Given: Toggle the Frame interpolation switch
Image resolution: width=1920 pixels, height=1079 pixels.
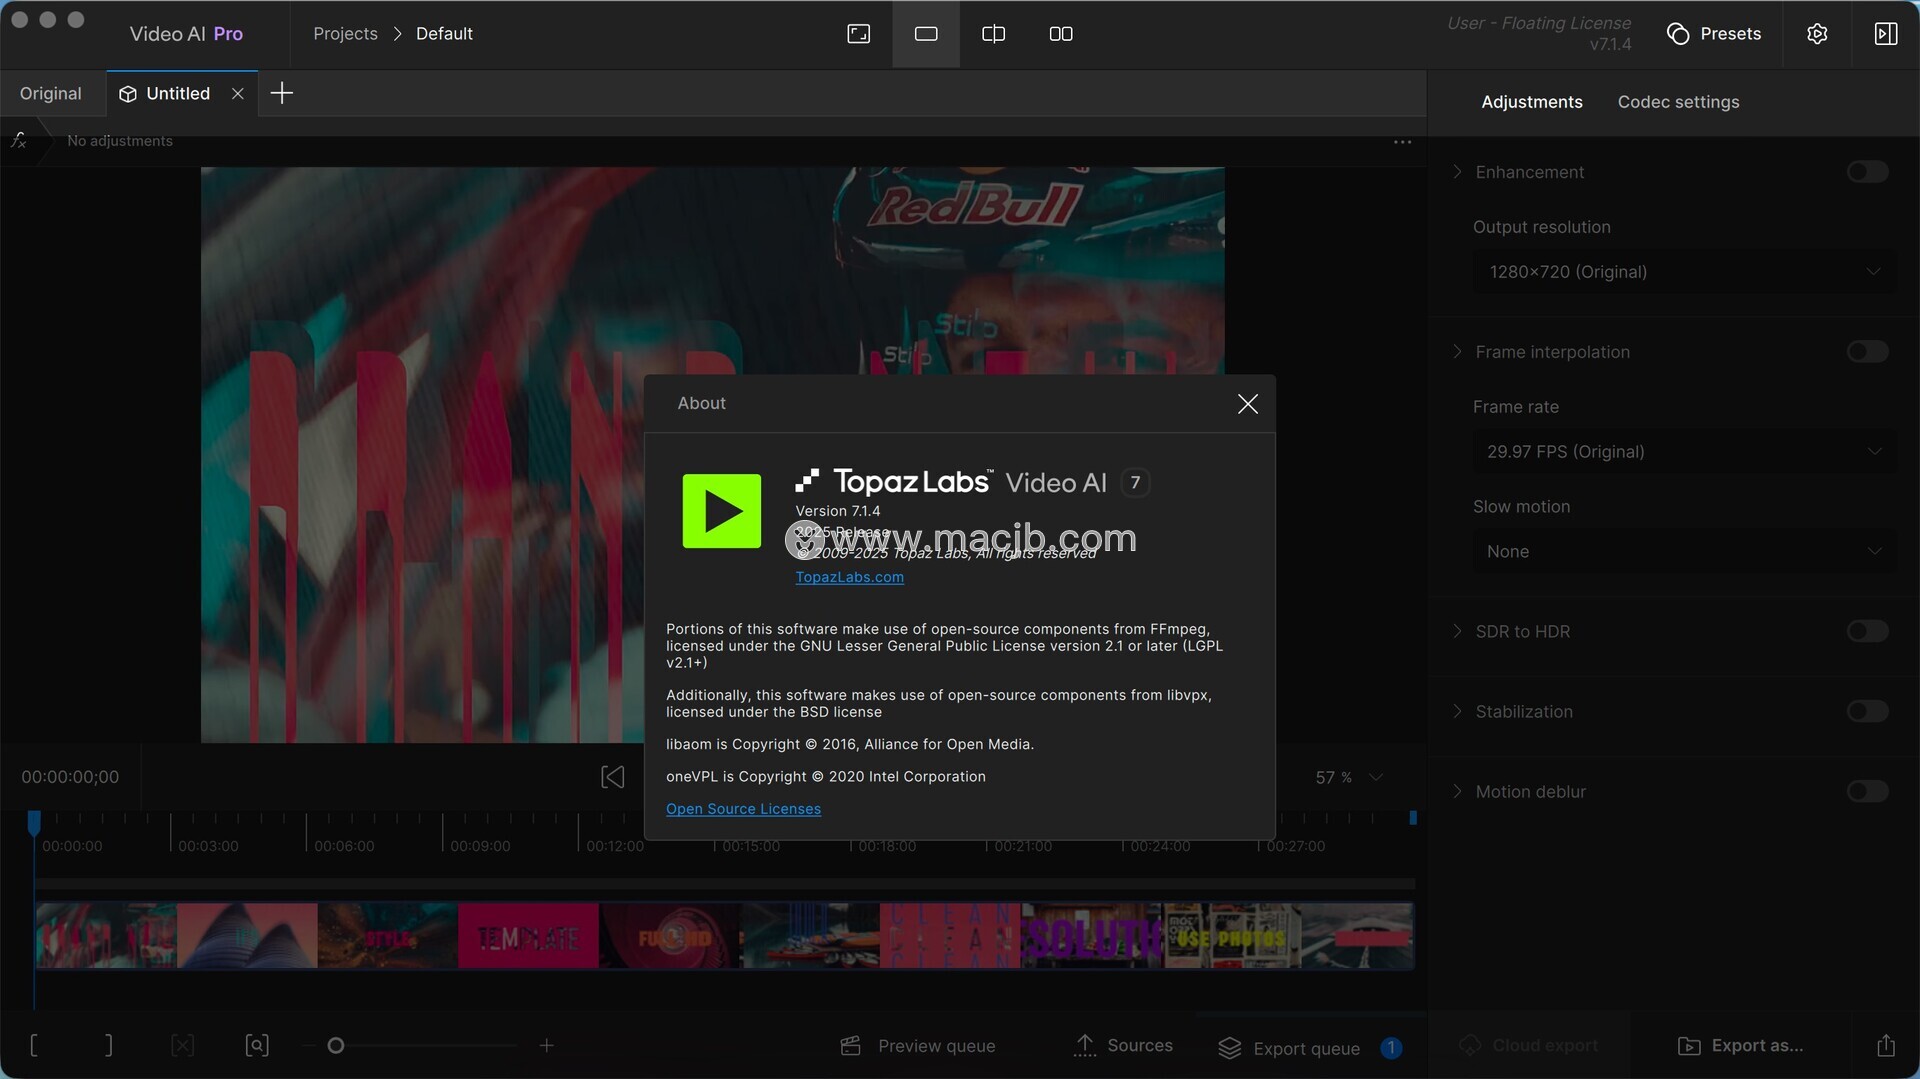Looking at the screenshot, I should click(1867, 352).
